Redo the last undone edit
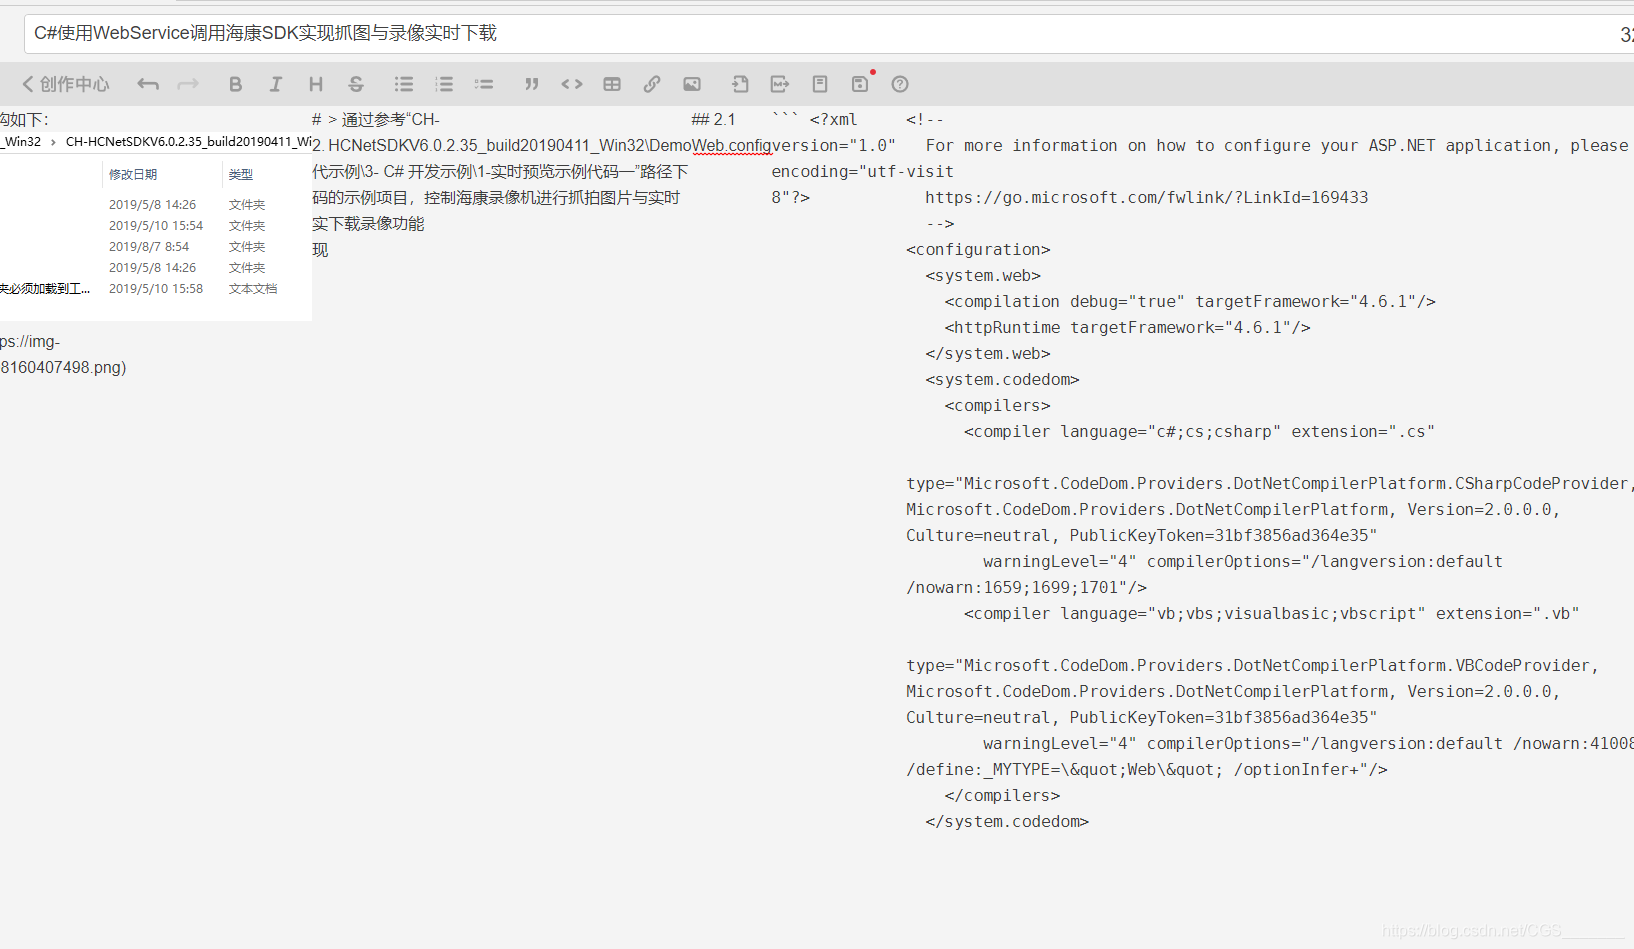This screenshot has width=1634, height=949. (x=188, y=84)
